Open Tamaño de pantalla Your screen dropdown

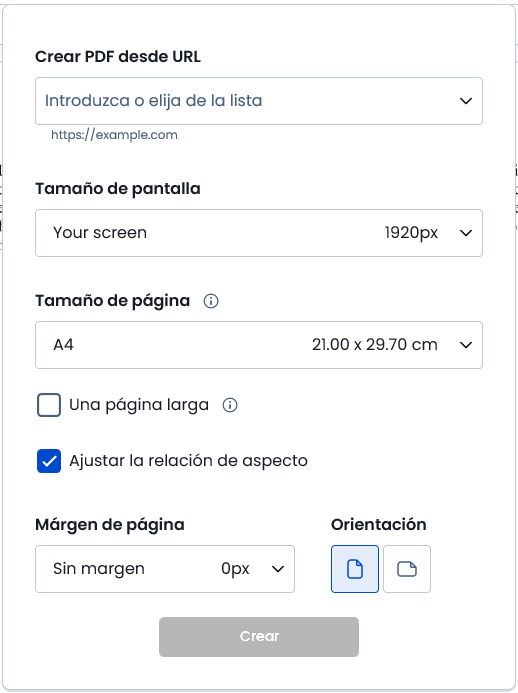coord(259,233)
